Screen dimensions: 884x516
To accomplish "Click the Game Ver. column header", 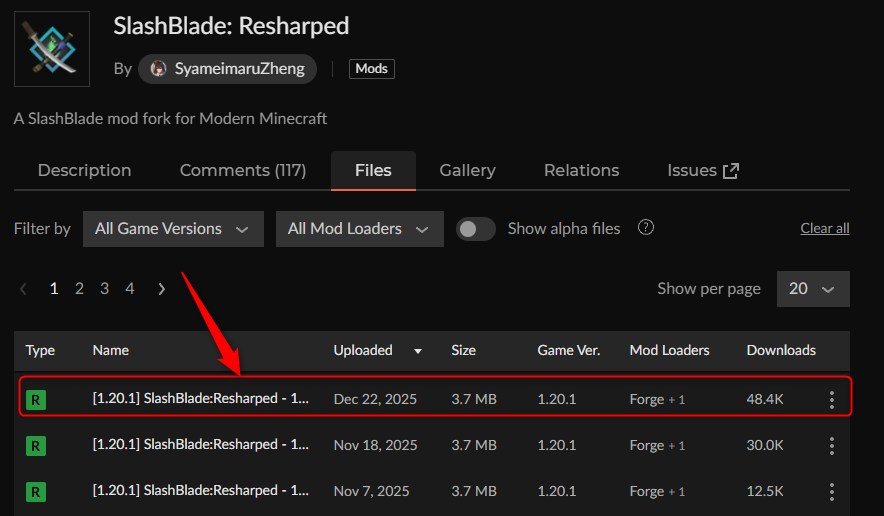I will point(569,350).
